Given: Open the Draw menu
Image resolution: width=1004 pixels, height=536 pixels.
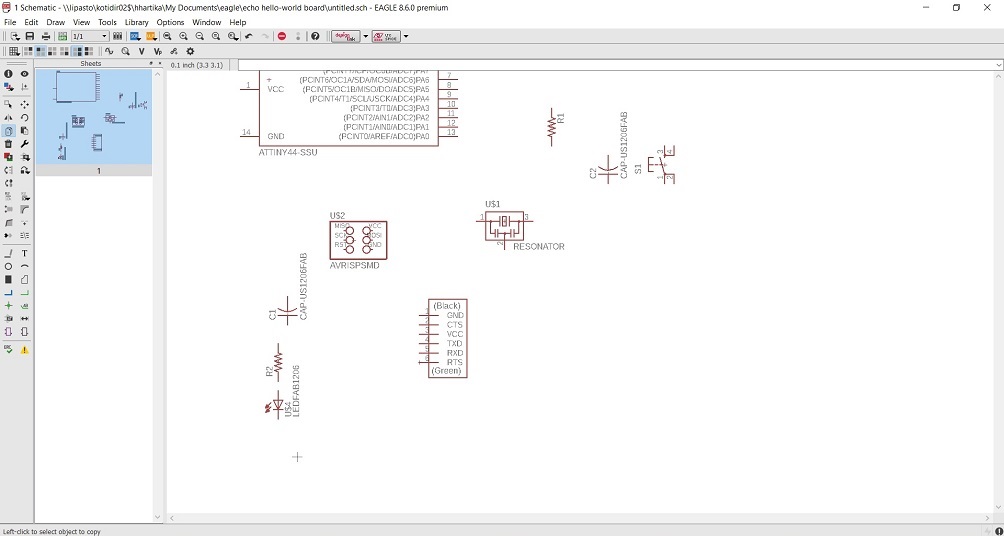Looking at the screenshot, I should point(56,22).
